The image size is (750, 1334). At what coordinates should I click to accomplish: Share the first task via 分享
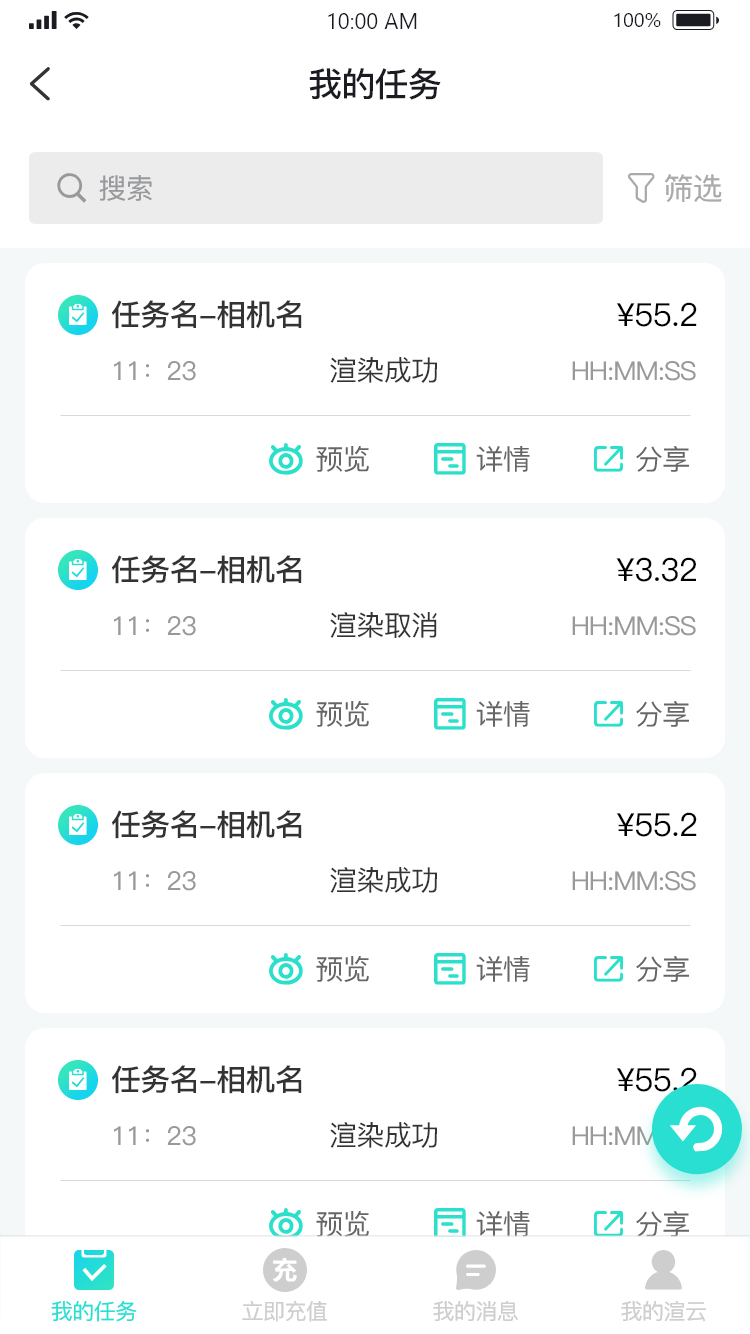coord(642,459)
